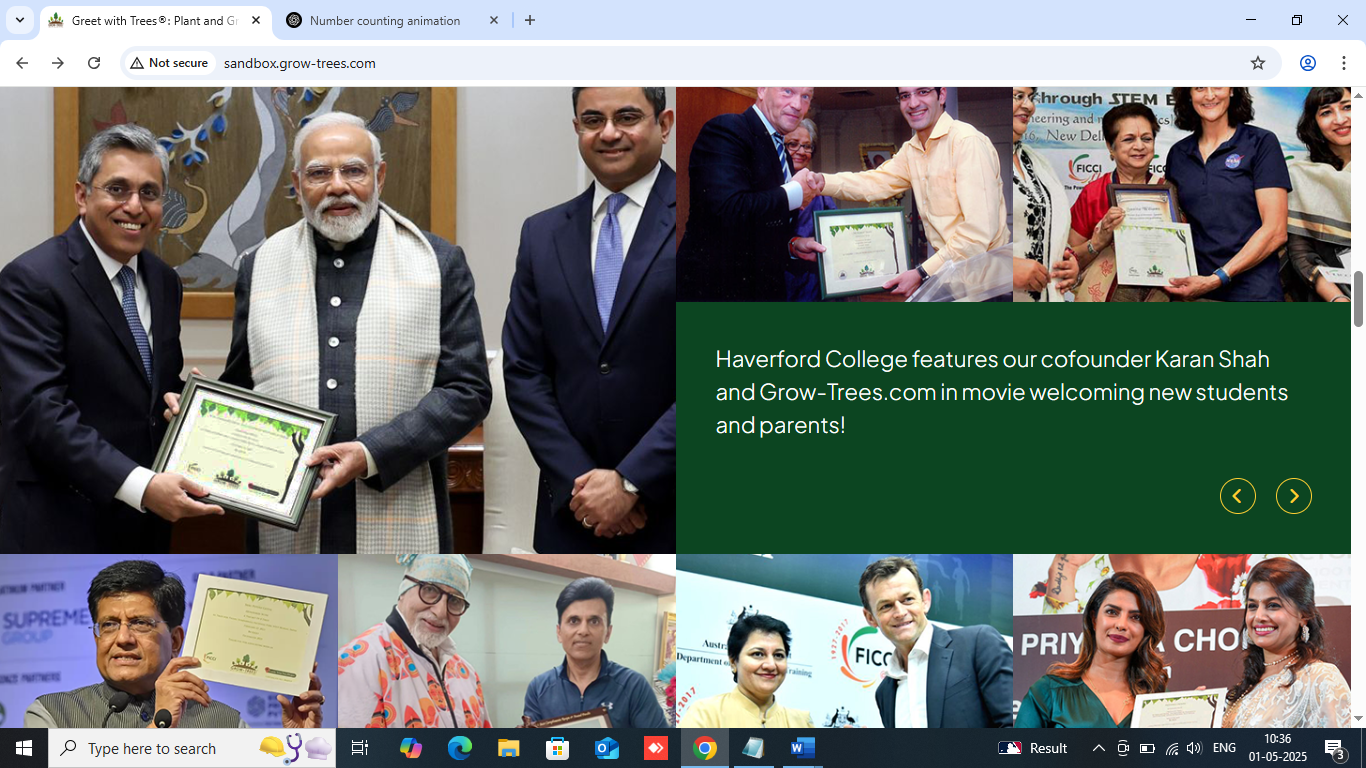Open the Chrome profile icon
The width and height of the screenshot is (1366, 768).
click(1307, 63)
